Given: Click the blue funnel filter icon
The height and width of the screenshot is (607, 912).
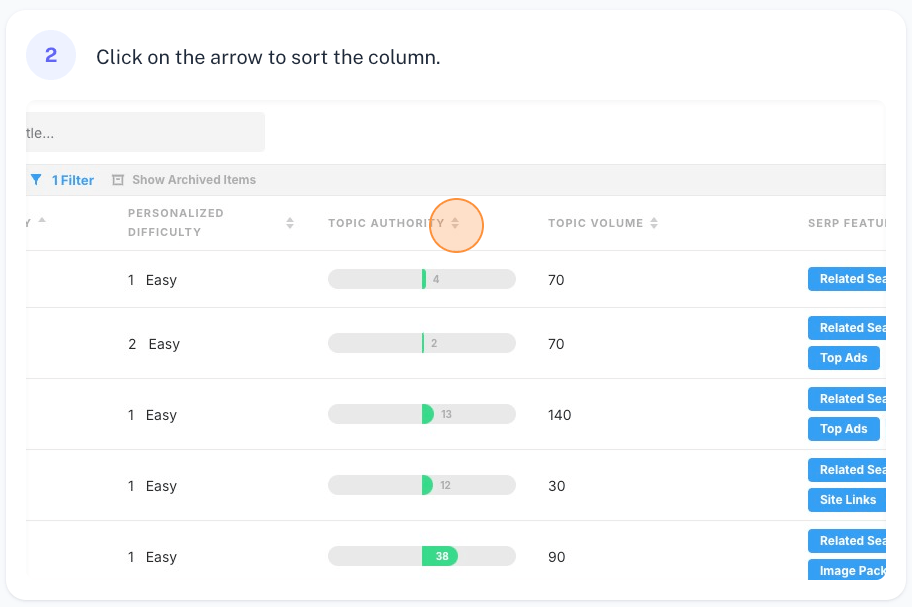Looking at the screenshot, I should [36, 180].
